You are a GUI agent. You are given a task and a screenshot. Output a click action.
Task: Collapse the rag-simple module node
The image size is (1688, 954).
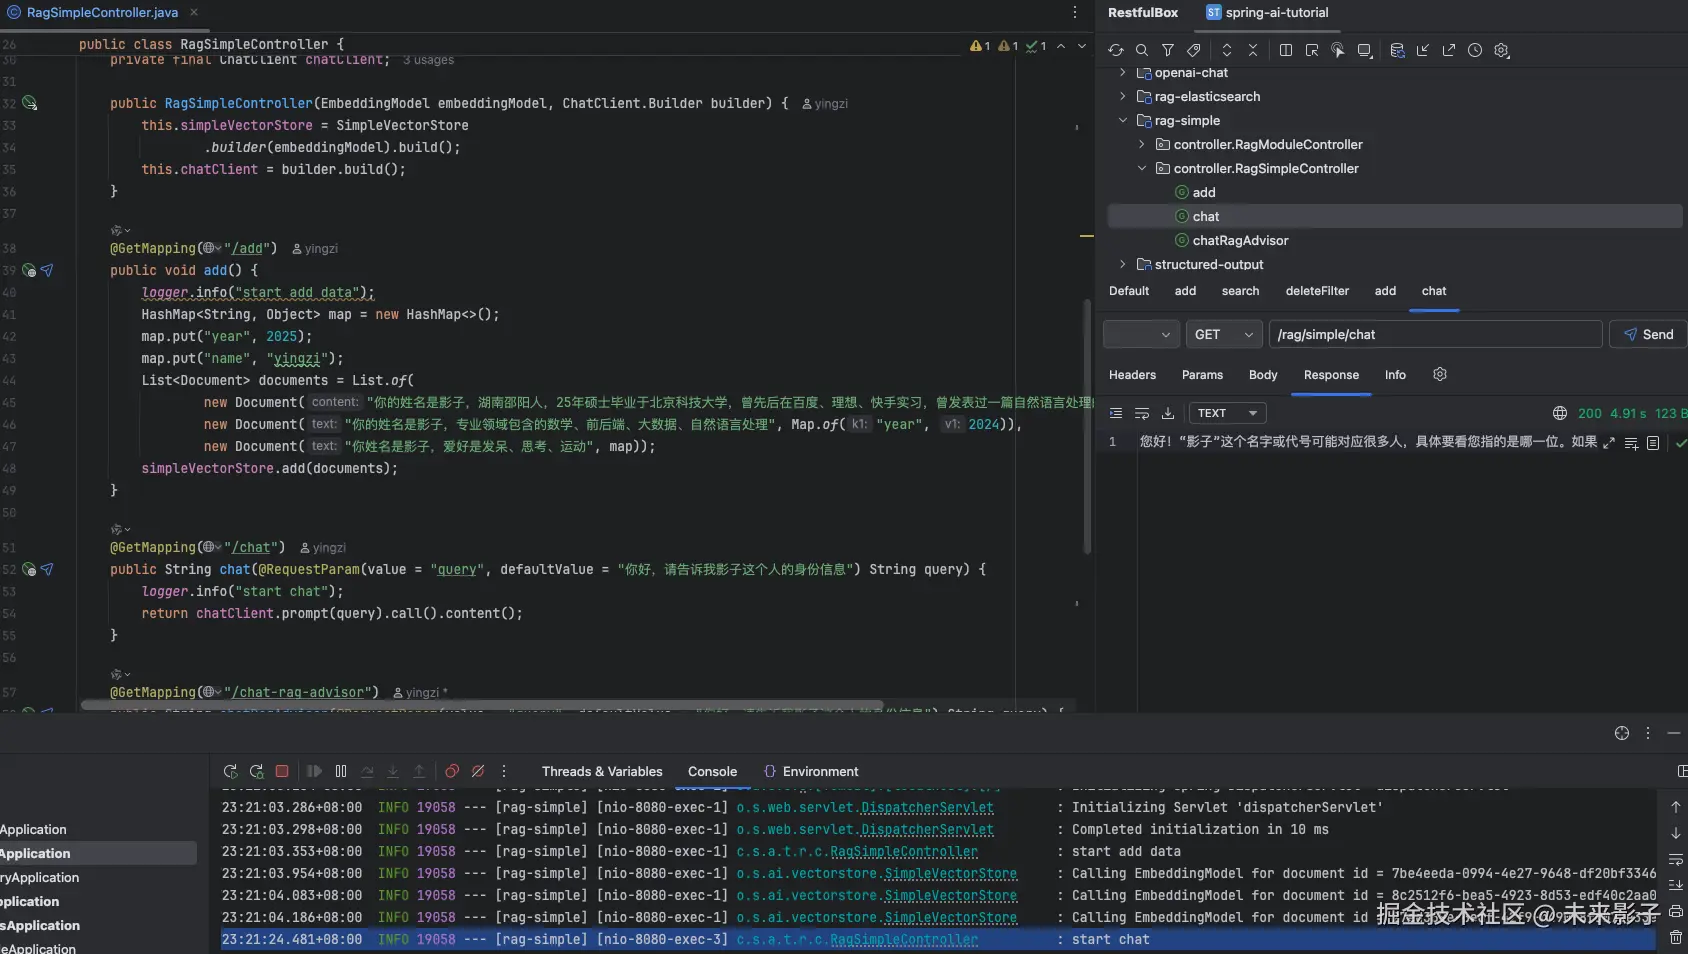[x=1123, y=121]
